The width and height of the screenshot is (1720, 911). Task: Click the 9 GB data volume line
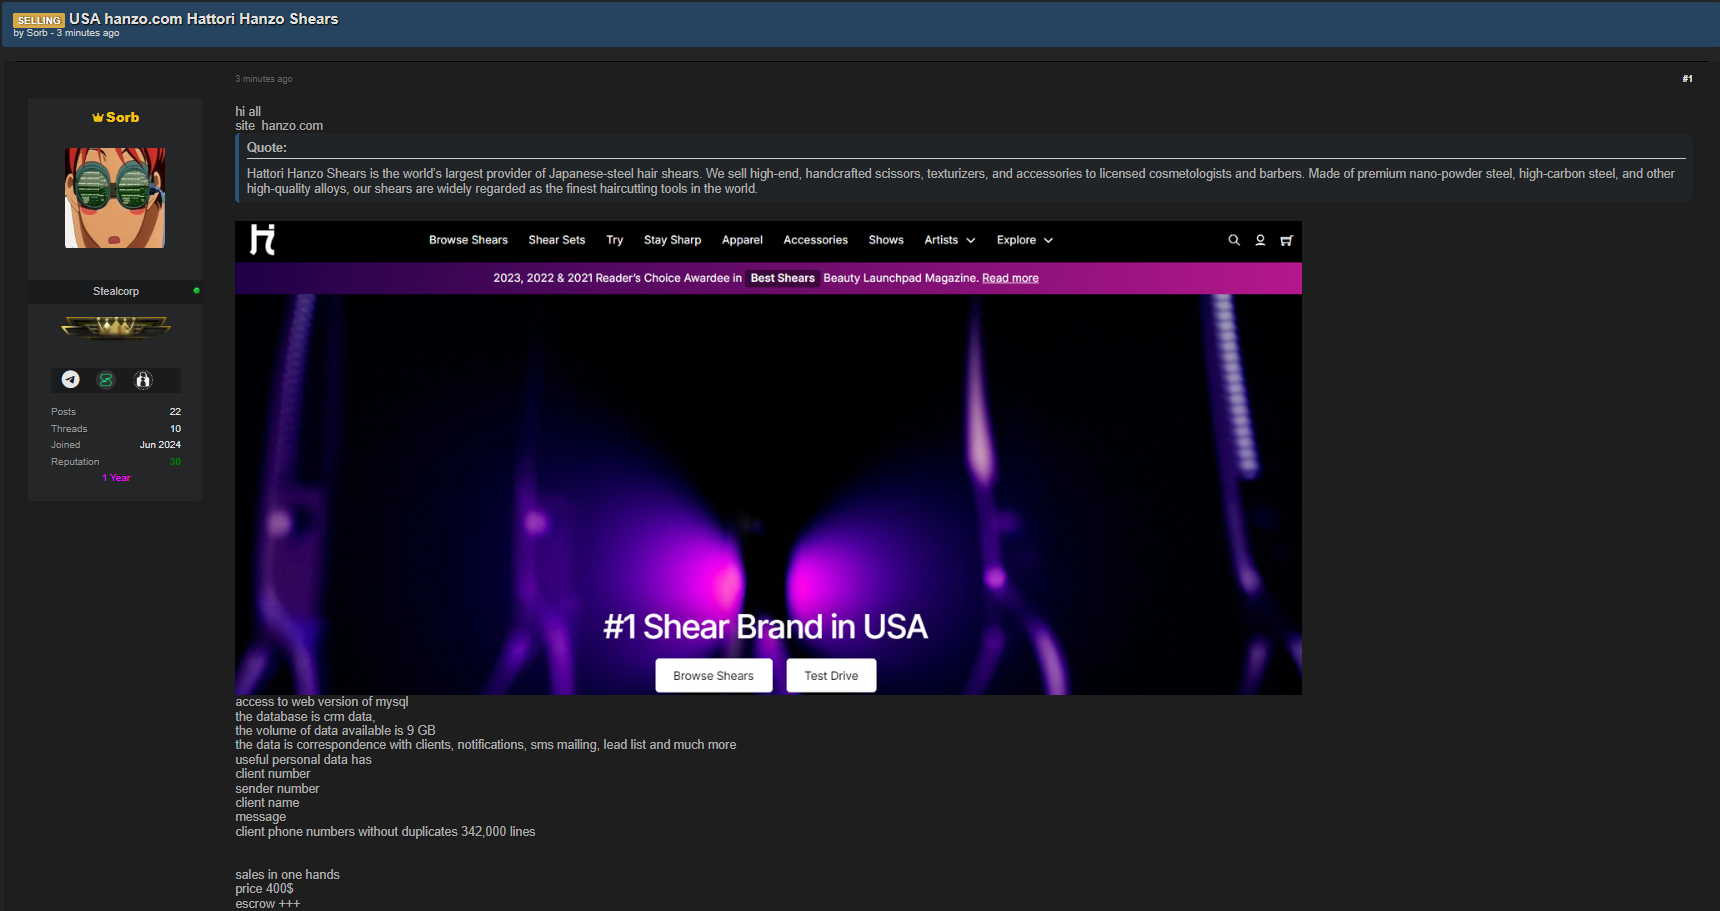coord(335,731)
